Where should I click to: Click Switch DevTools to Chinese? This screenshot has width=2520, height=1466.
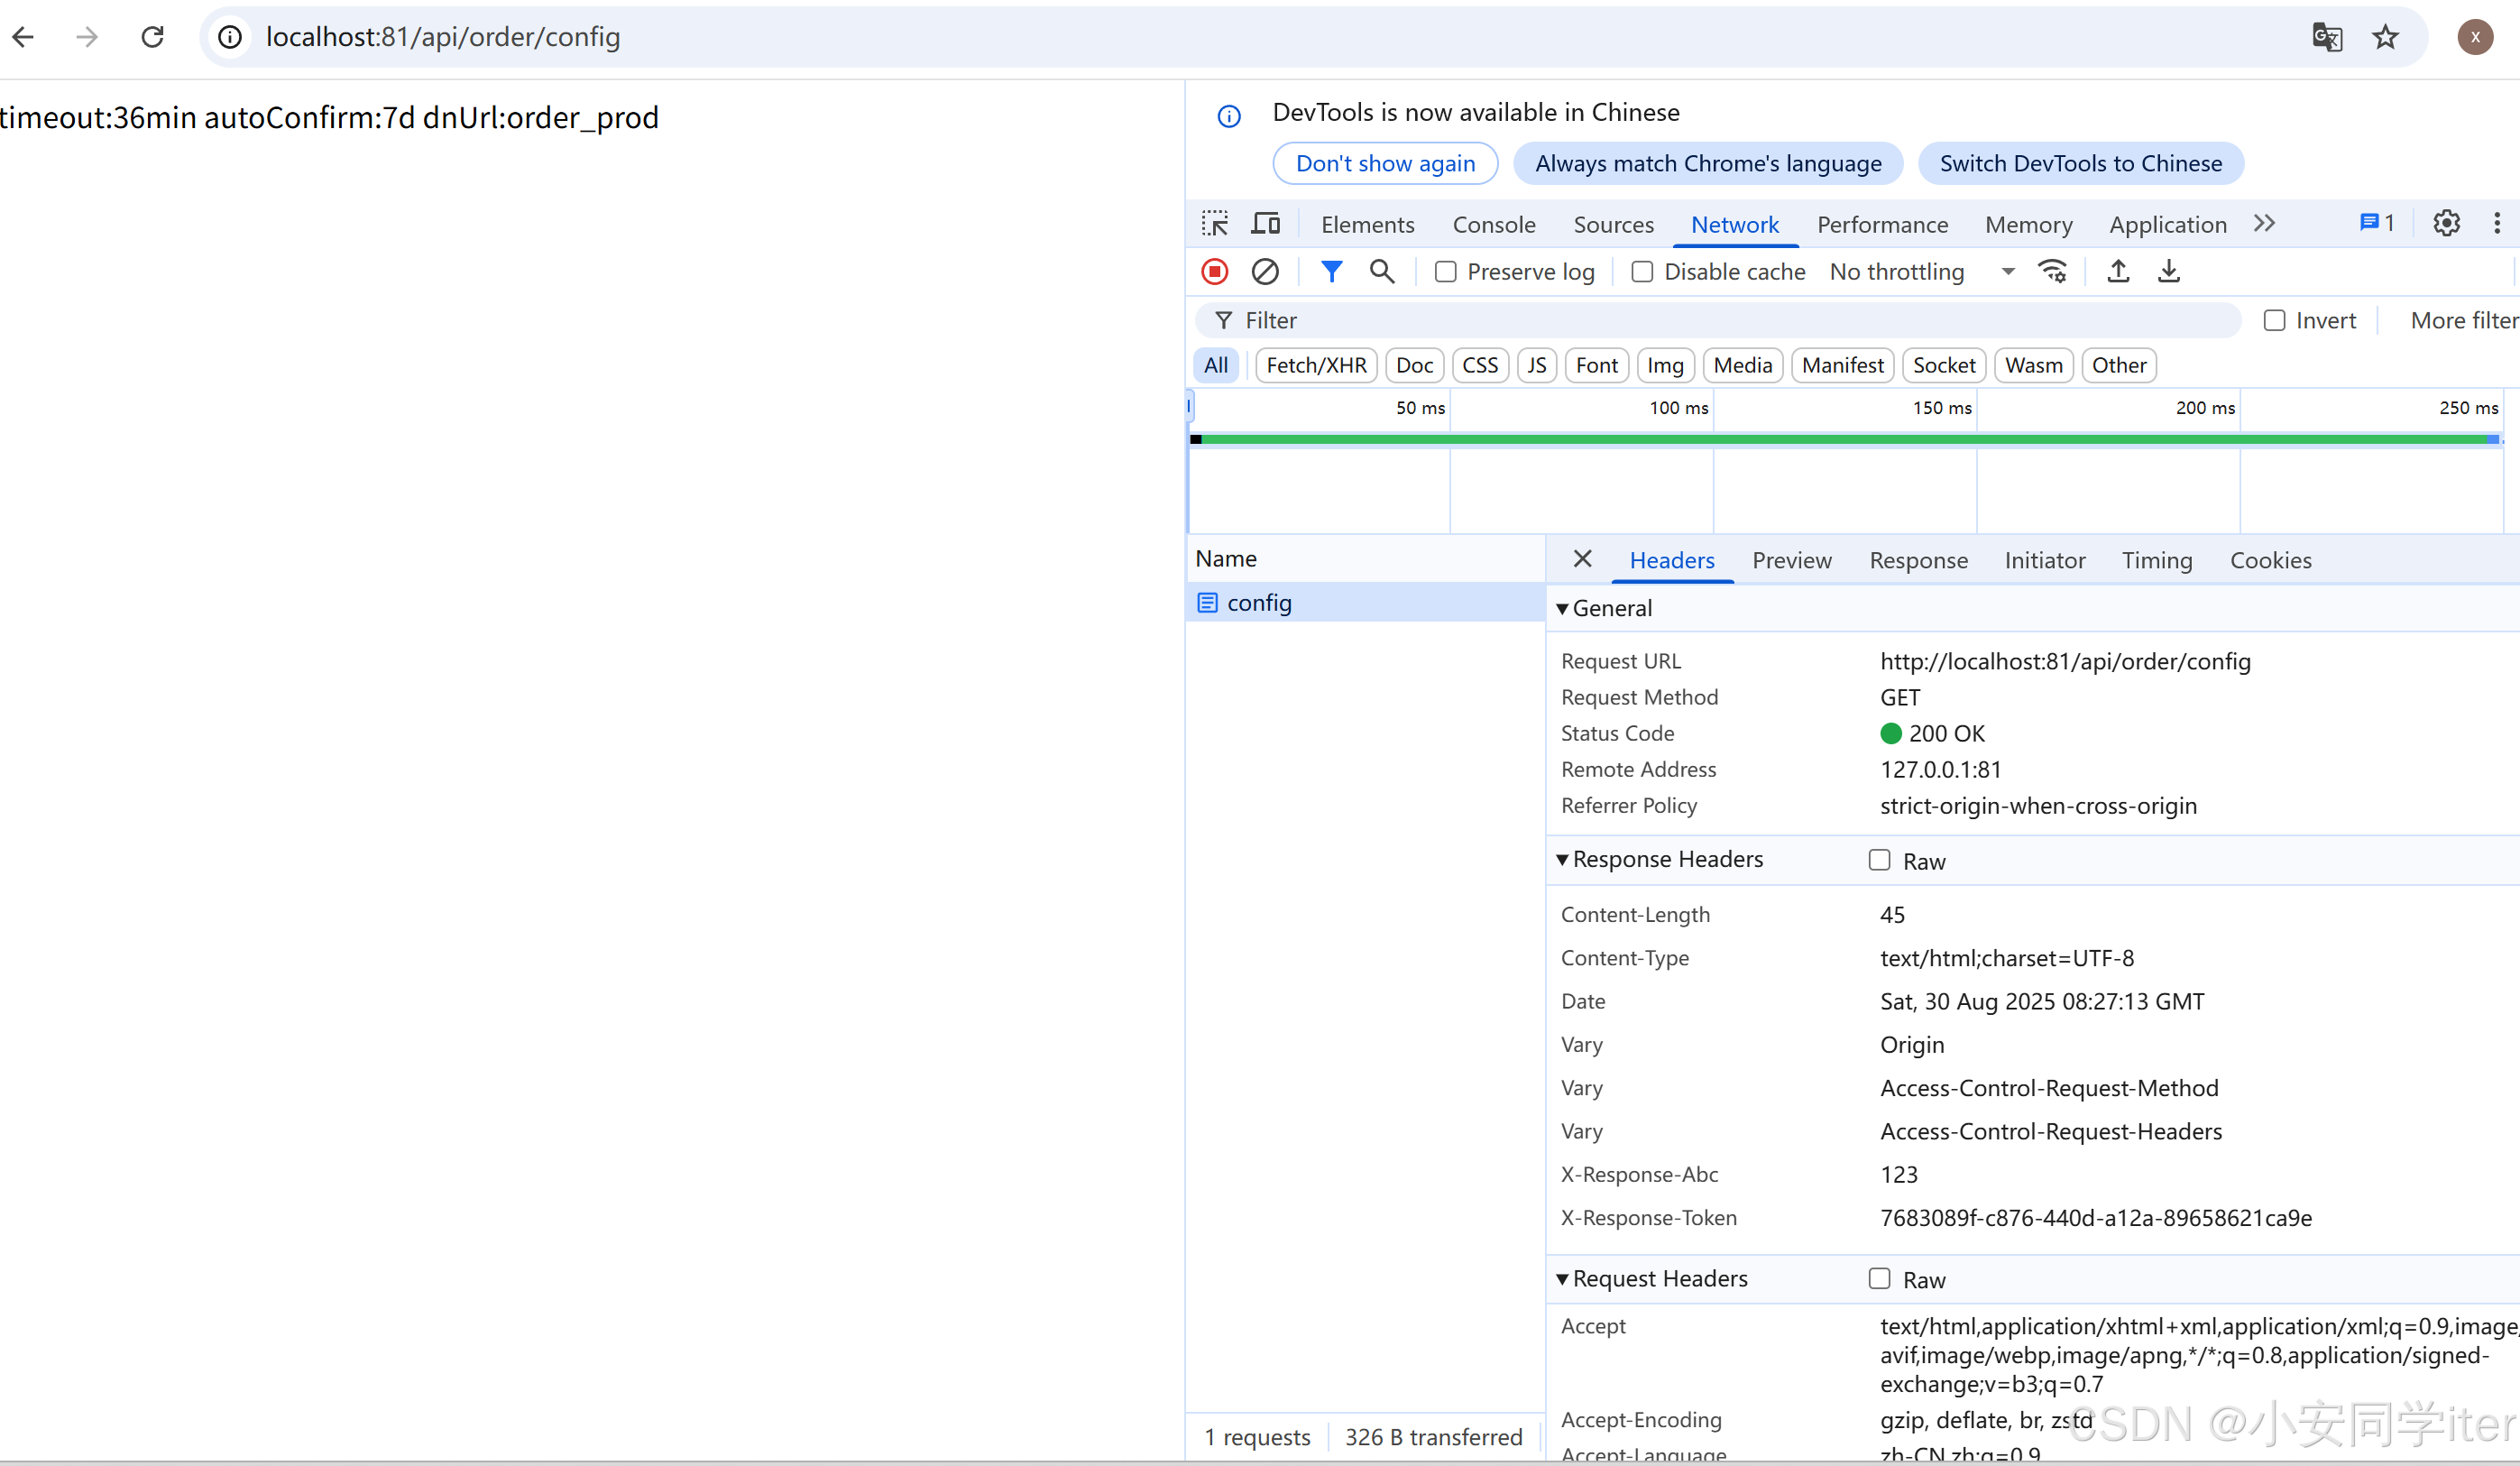2080,163
